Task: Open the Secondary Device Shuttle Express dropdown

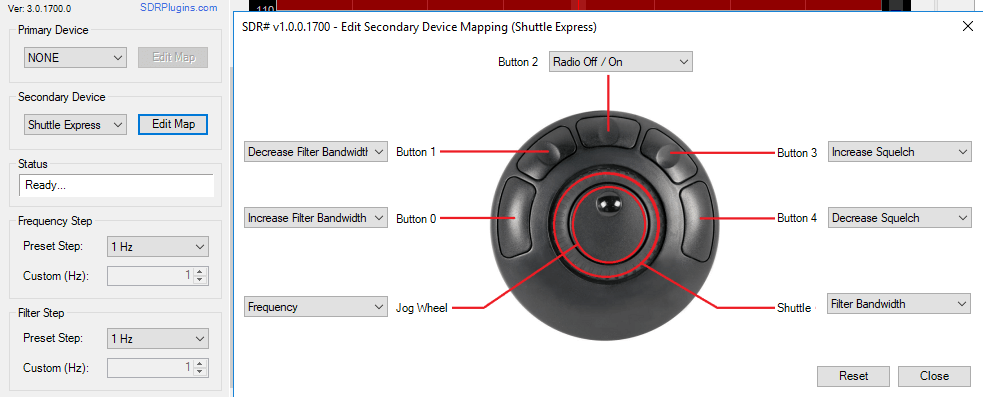Action: 75,124
